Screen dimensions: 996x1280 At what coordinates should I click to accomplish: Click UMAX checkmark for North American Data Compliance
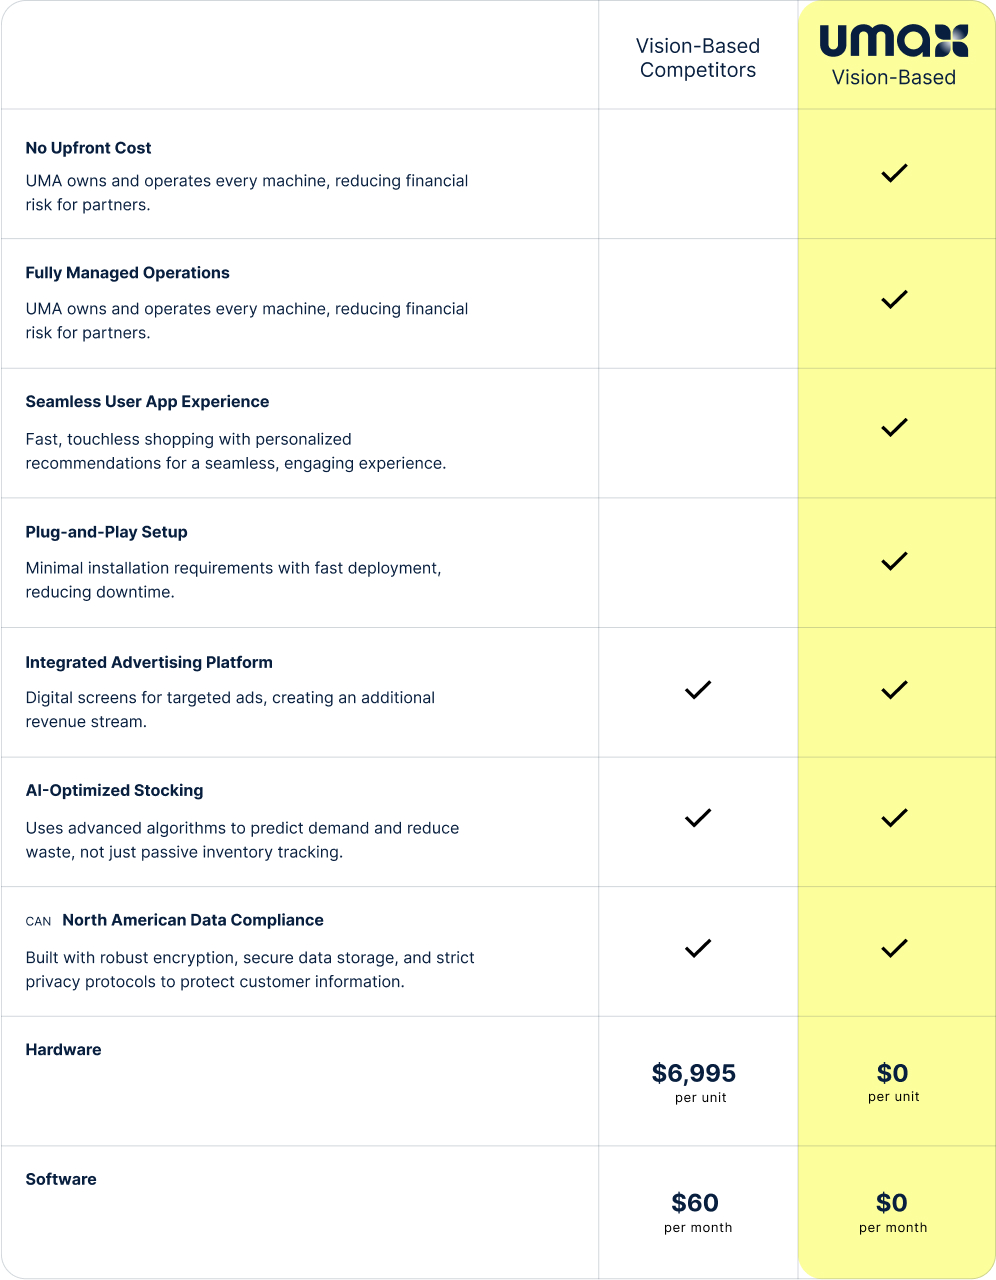coord(894,948)
